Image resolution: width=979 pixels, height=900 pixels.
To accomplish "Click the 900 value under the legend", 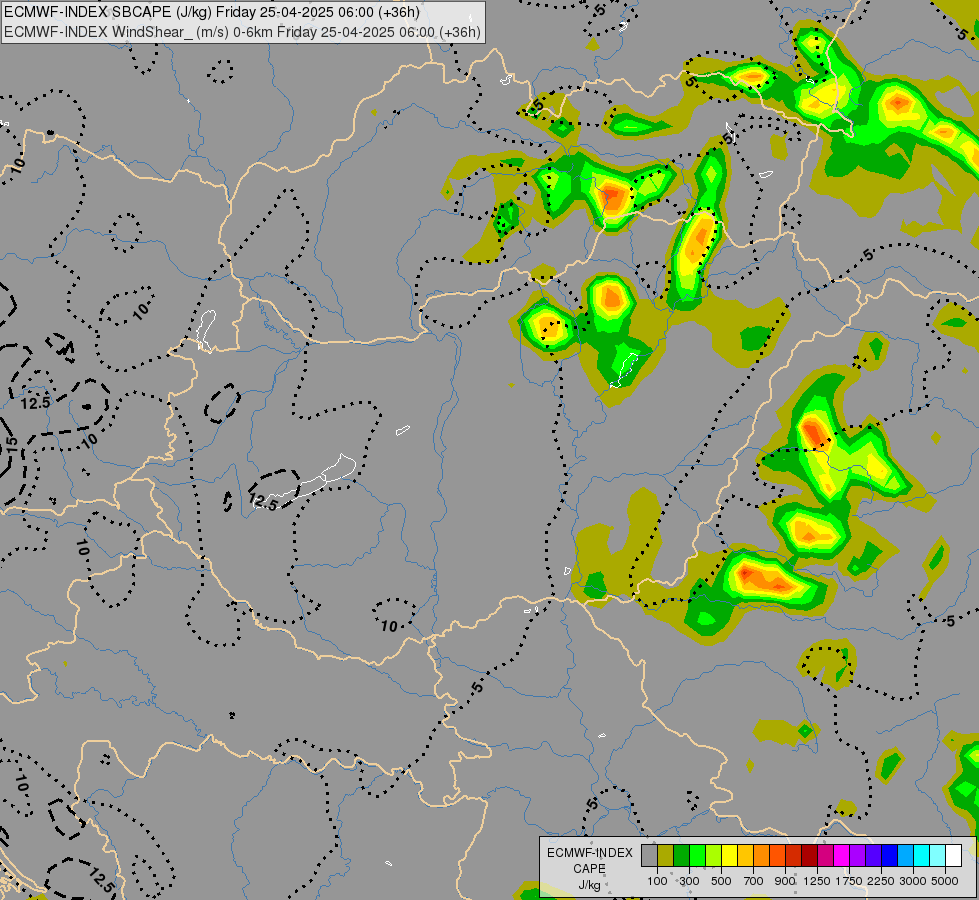I will (785, 881).
